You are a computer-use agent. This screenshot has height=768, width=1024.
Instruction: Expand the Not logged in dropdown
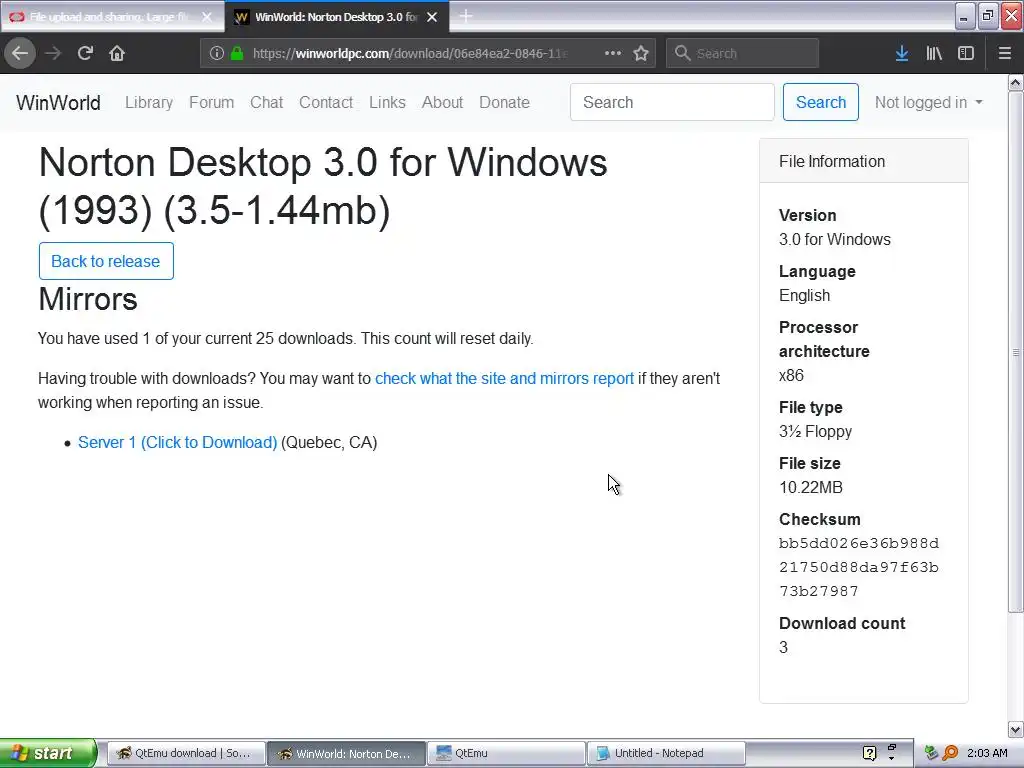(928, 103)
